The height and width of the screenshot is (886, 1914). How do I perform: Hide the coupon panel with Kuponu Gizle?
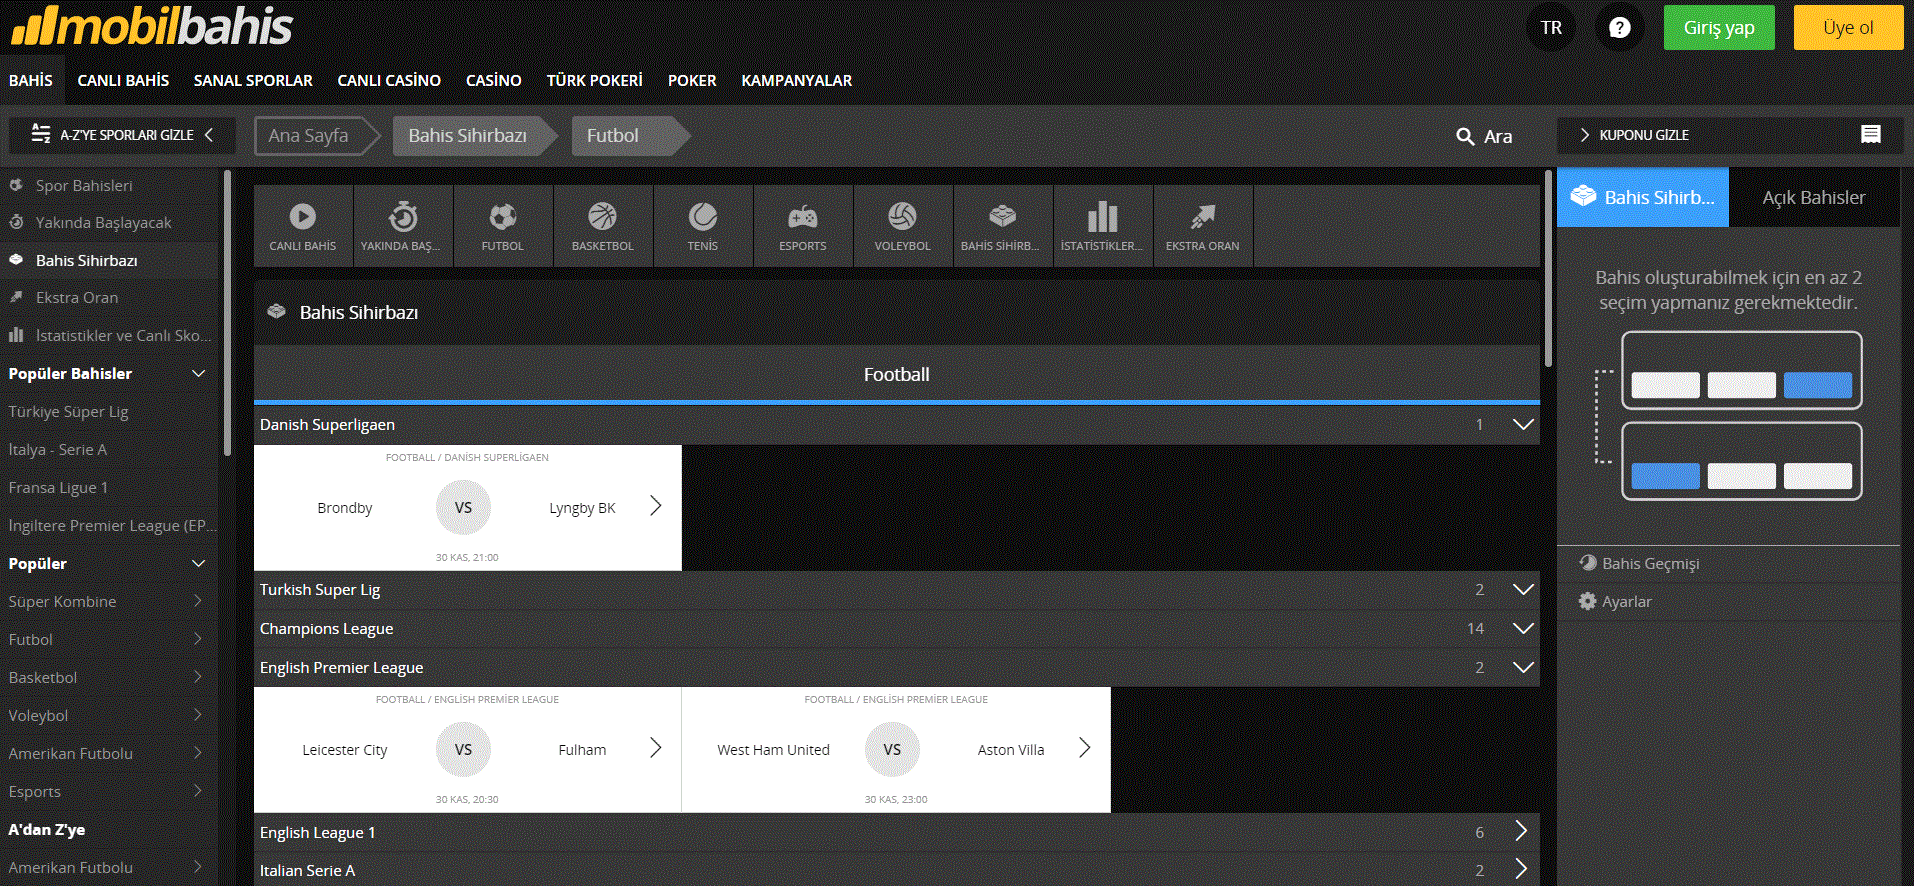[x=1730, y=135]
